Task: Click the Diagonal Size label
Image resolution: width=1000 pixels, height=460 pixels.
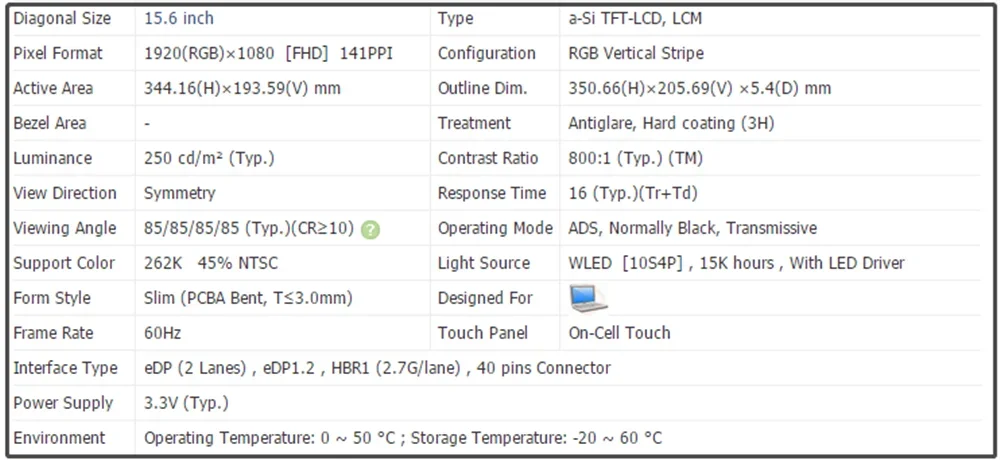Action: click(62, 18)
